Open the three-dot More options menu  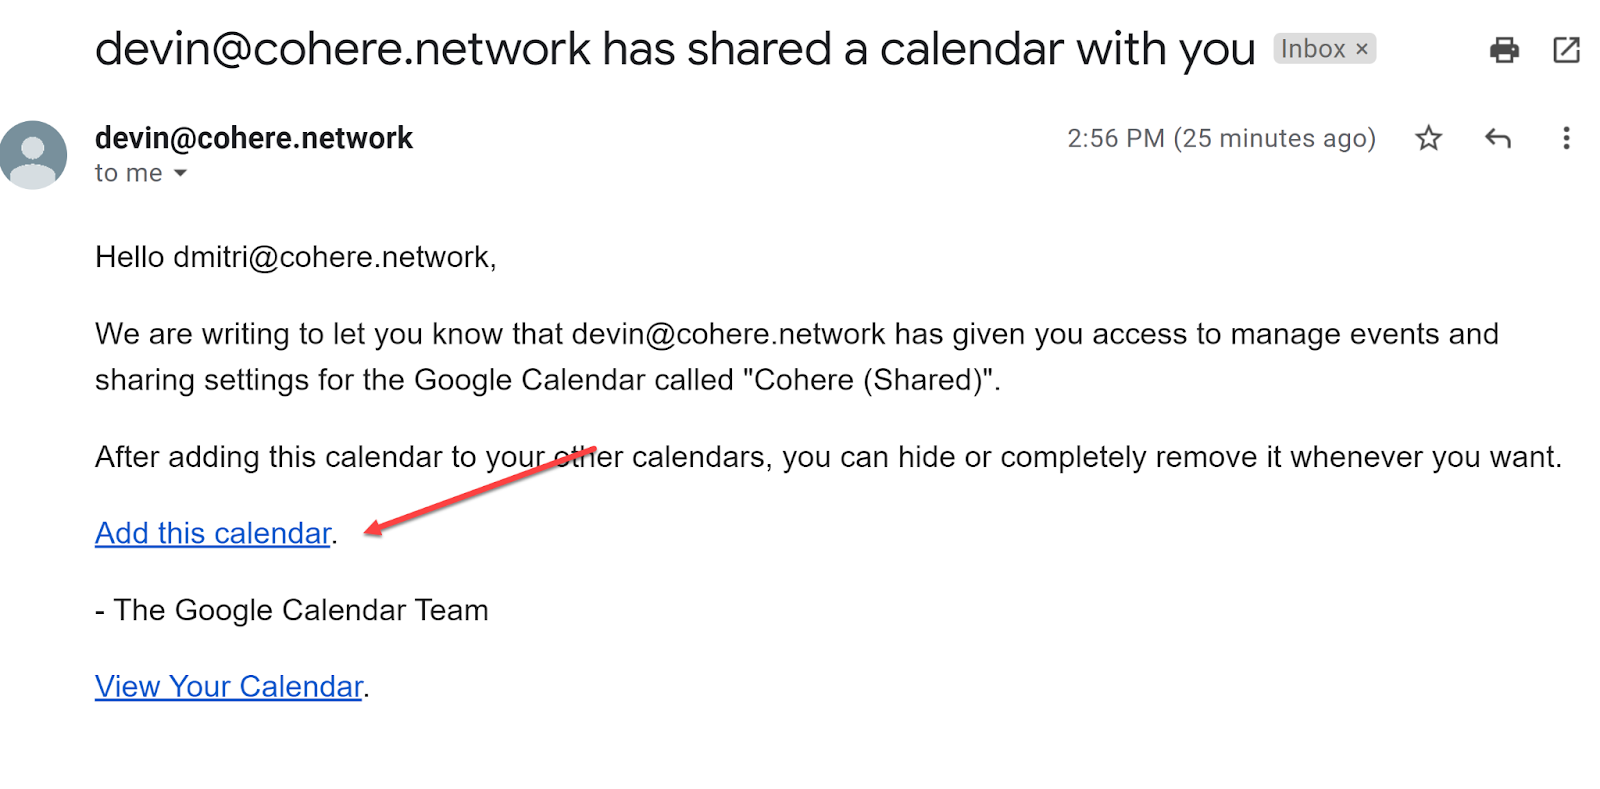1566,138
